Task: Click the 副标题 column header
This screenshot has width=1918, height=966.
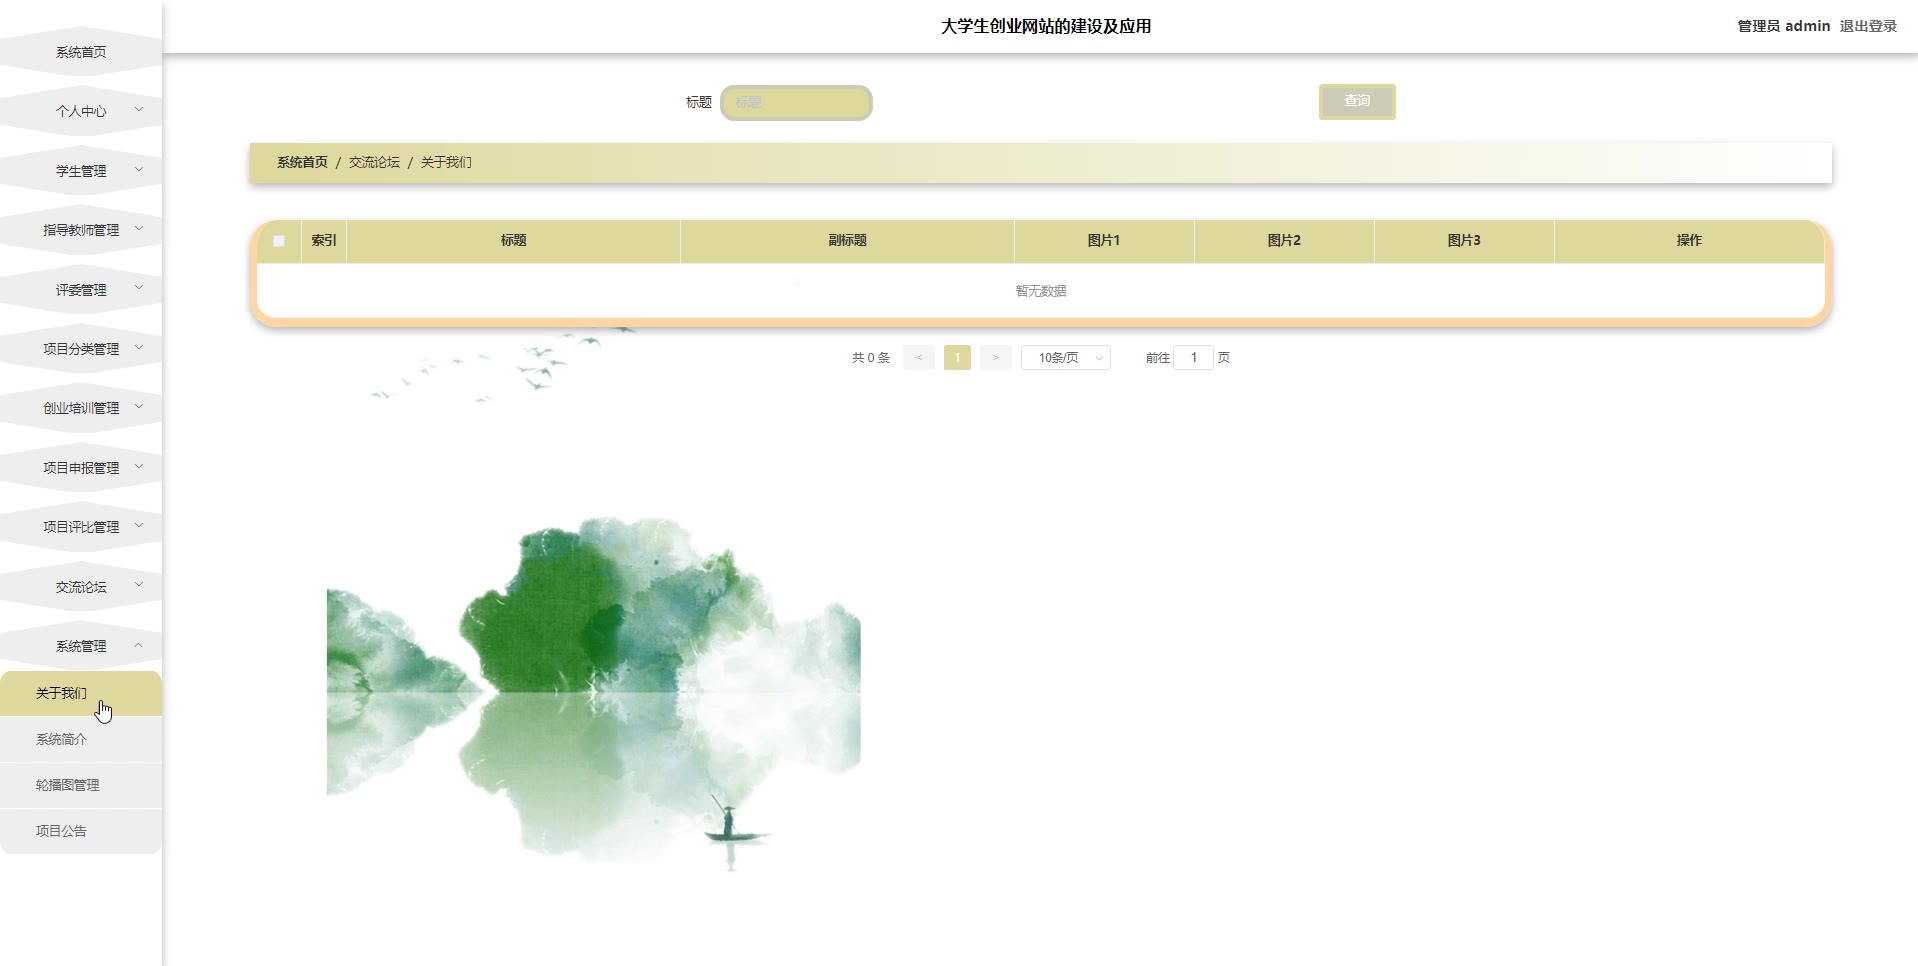Action: [x=847, y=240]
